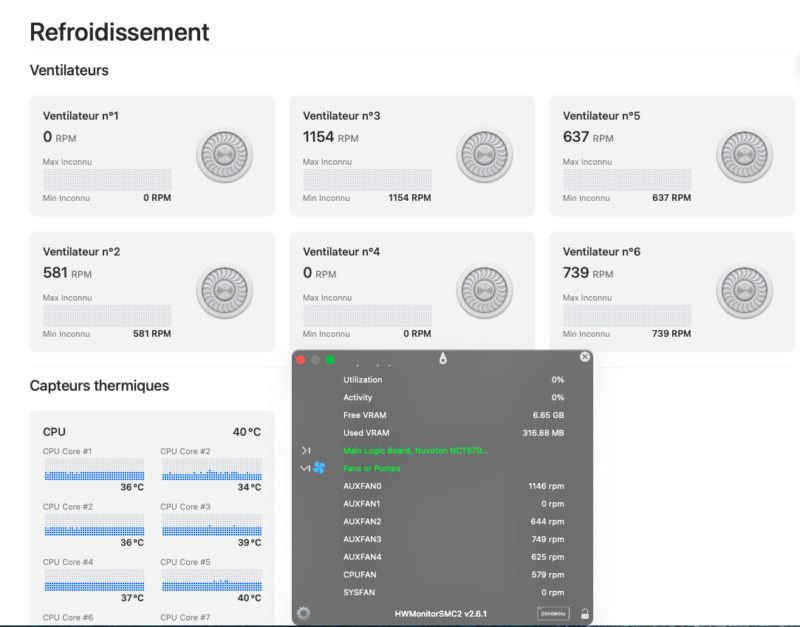
Task: Click the Ventilateur n°3 speed bar
Action: 367,180
